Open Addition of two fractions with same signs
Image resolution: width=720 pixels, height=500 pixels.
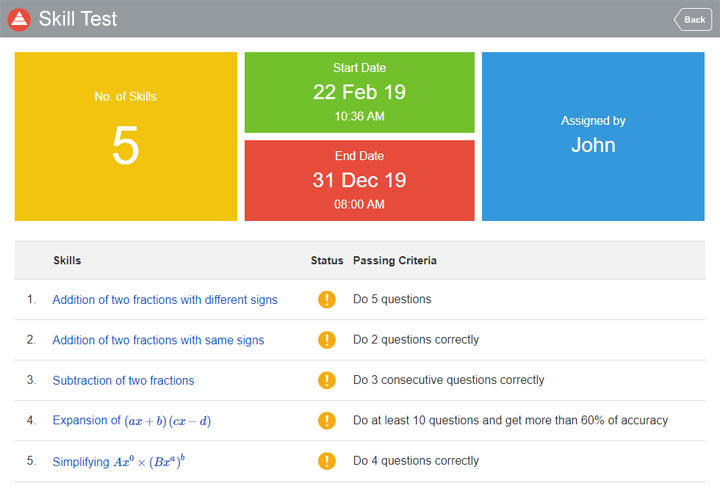[158, 340]
